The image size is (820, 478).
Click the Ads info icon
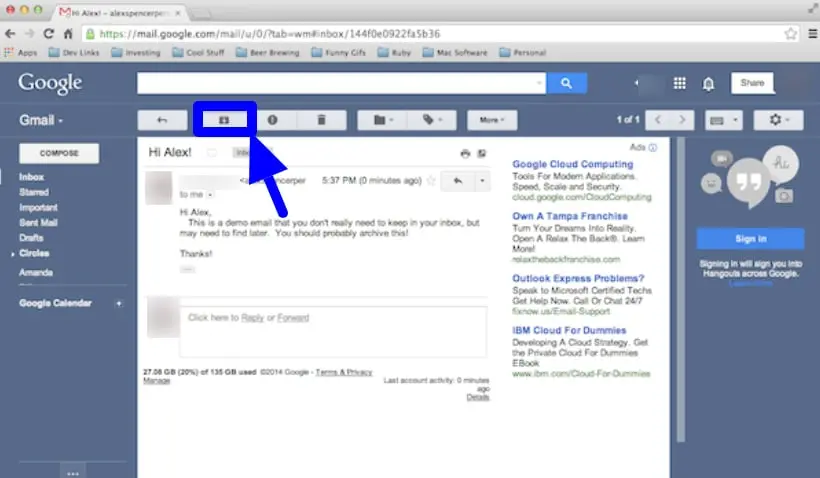point(653,147)
